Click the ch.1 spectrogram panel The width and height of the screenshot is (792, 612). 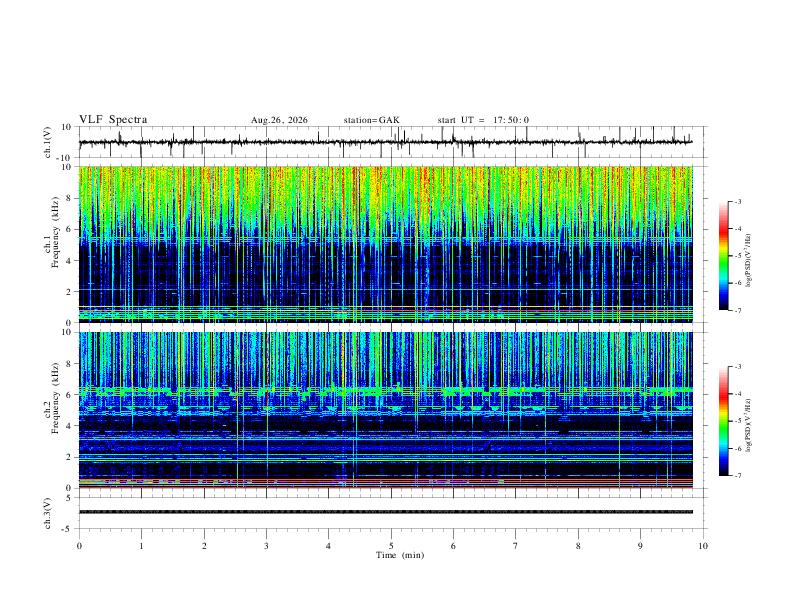(386, 244)
